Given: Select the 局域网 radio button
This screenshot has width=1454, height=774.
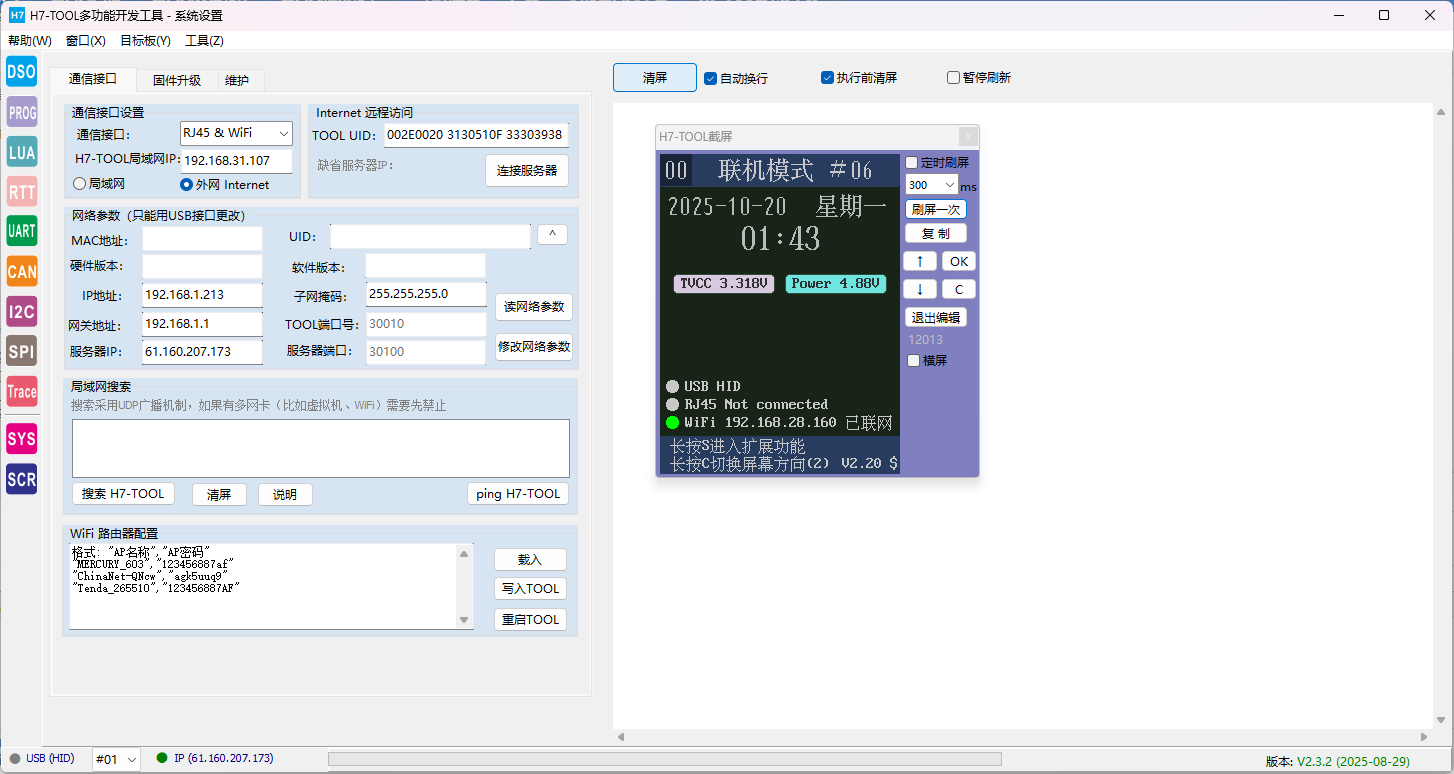Looking at the screenshot, I should (80, 184).
